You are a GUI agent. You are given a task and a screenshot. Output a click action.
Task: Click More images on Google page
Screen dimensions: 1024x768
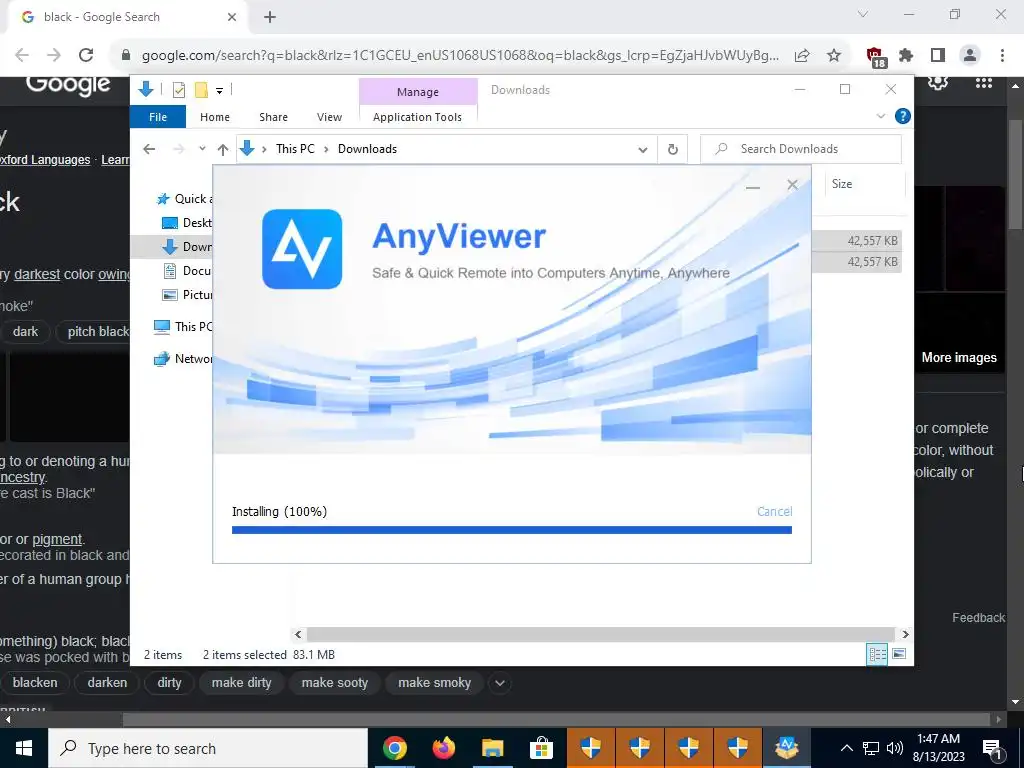pyautogui.click(x=959, y=357)
